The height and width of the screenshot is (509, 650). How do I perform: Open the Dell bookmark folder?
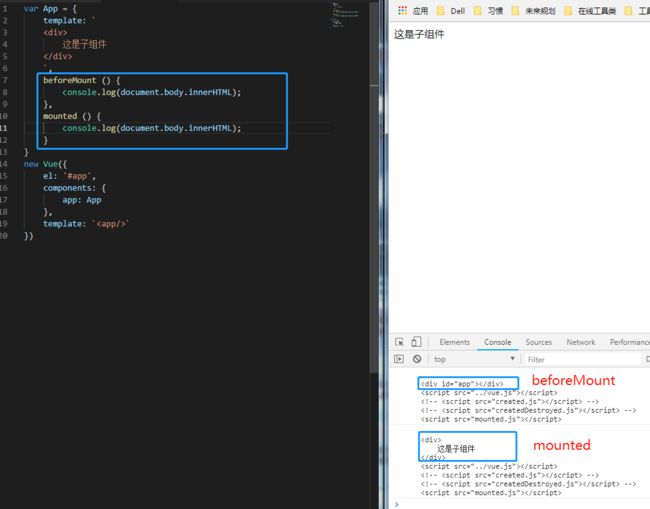[451, 11]
